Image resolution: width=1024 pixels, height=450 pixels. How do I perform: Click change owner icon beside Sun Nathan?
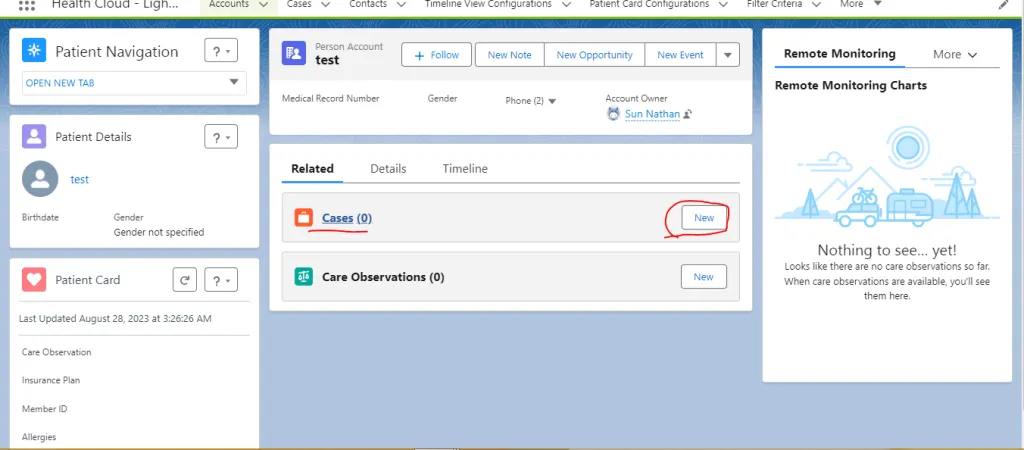pos(688,114)
